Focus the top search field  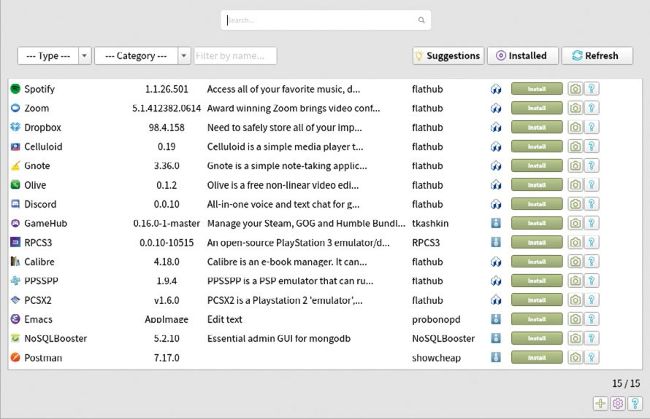coord(320,20)
